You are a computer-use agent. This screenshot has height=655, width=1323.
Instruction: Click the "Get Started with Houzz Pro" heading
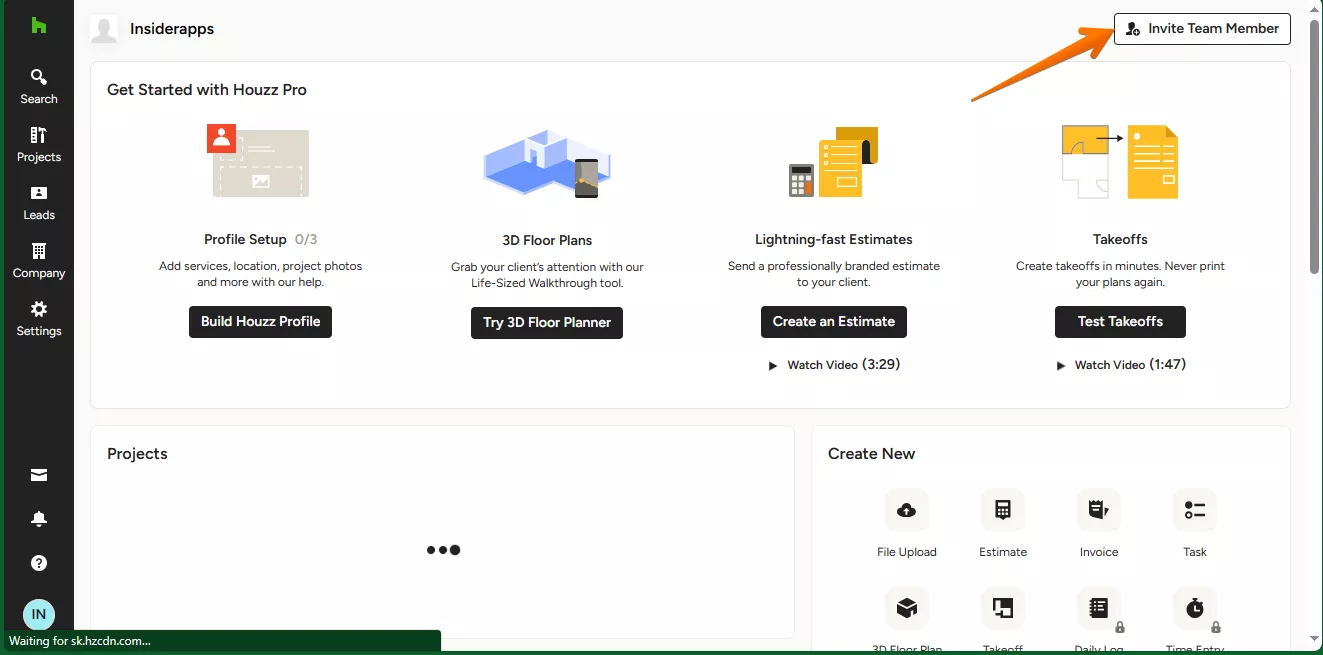207,90
